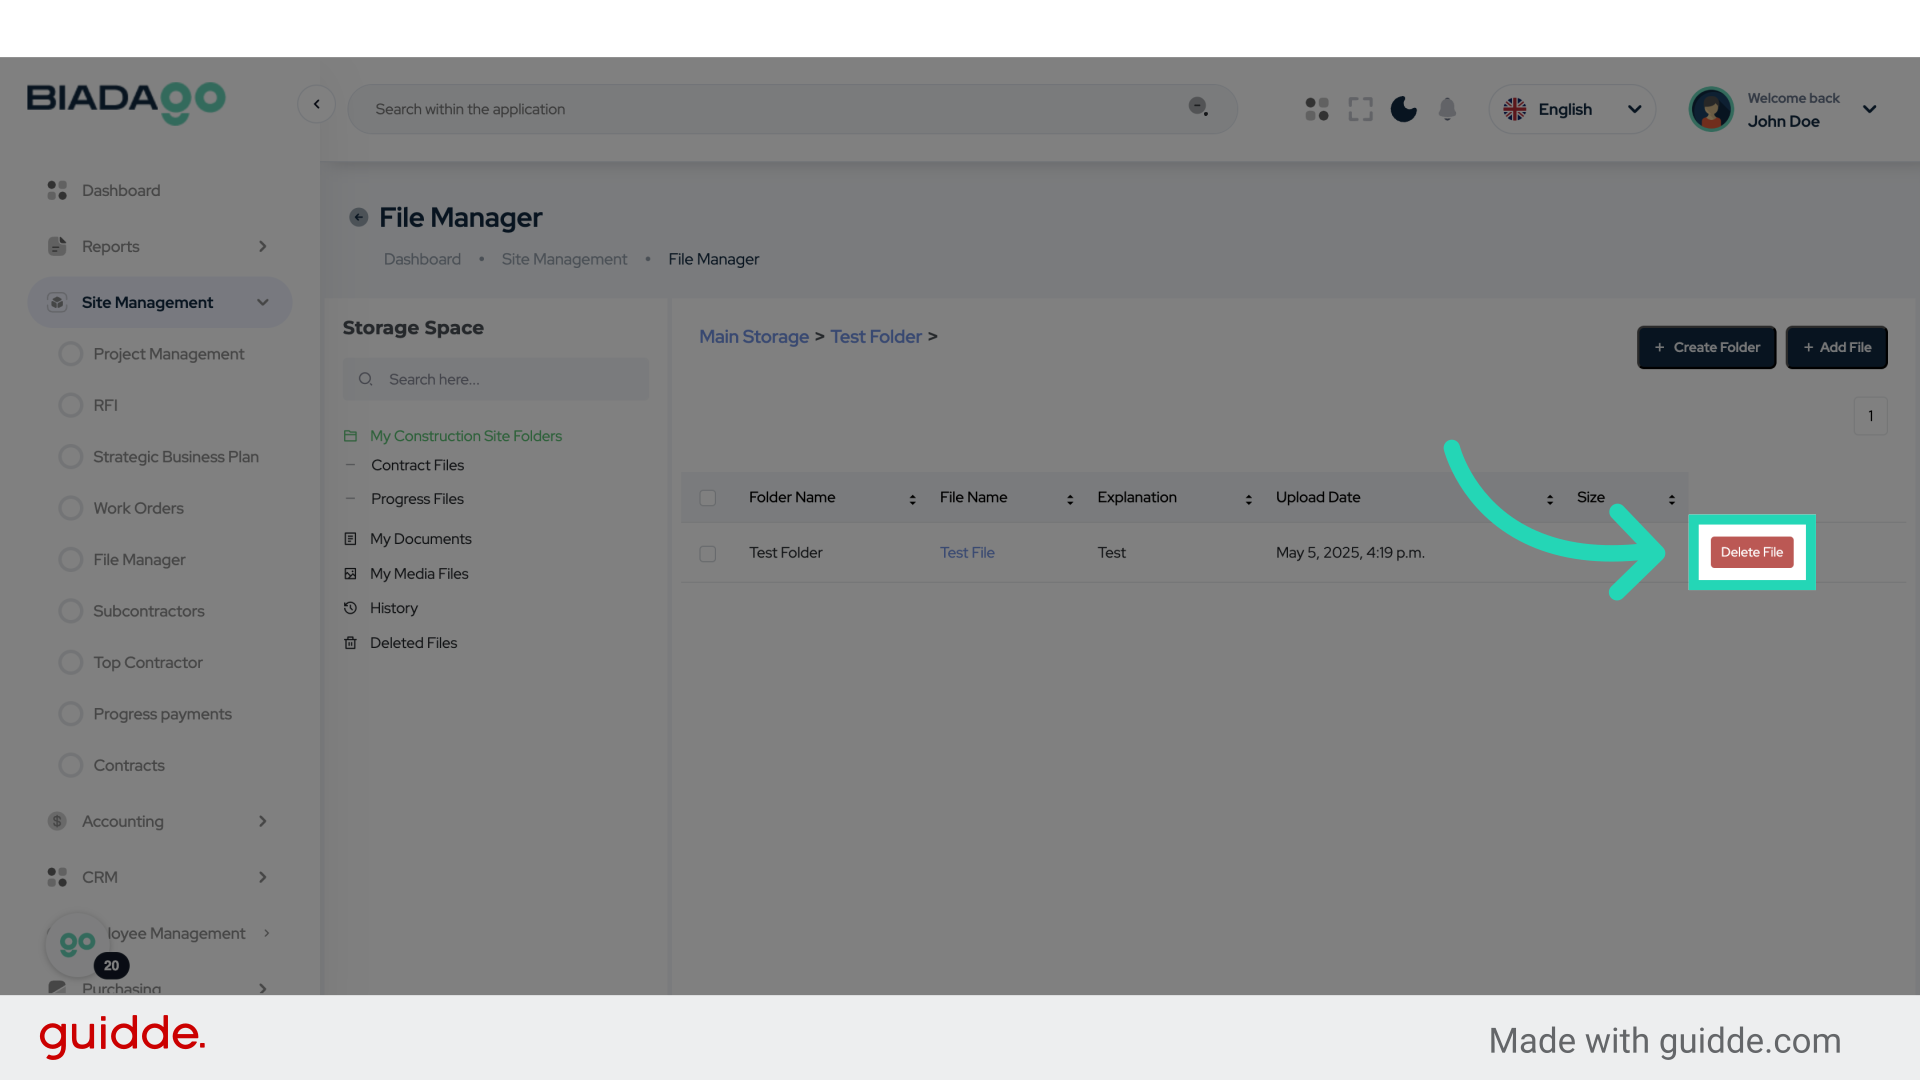Enter fullscreen using the frame icon
The image size is (1920, 1080).
click(1360, 109)
